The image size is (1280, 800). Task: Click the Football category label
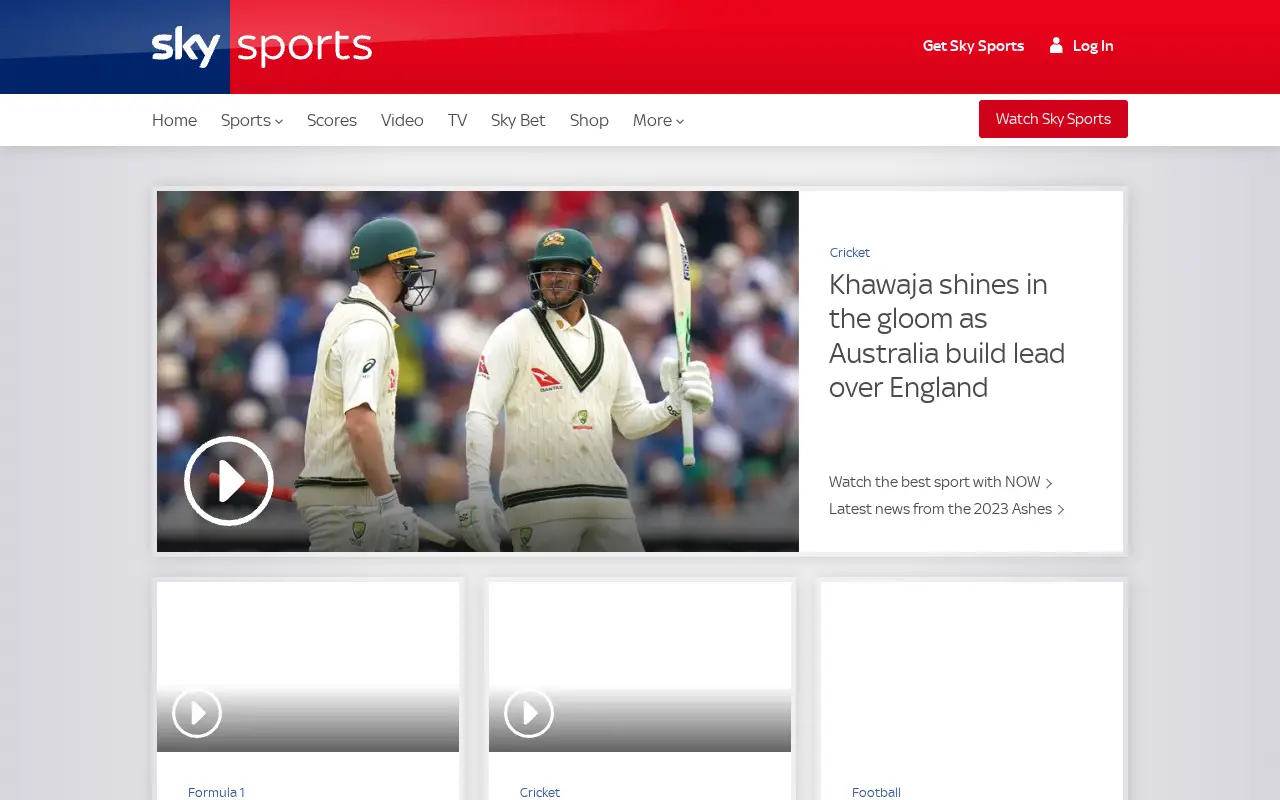point(876,792)
